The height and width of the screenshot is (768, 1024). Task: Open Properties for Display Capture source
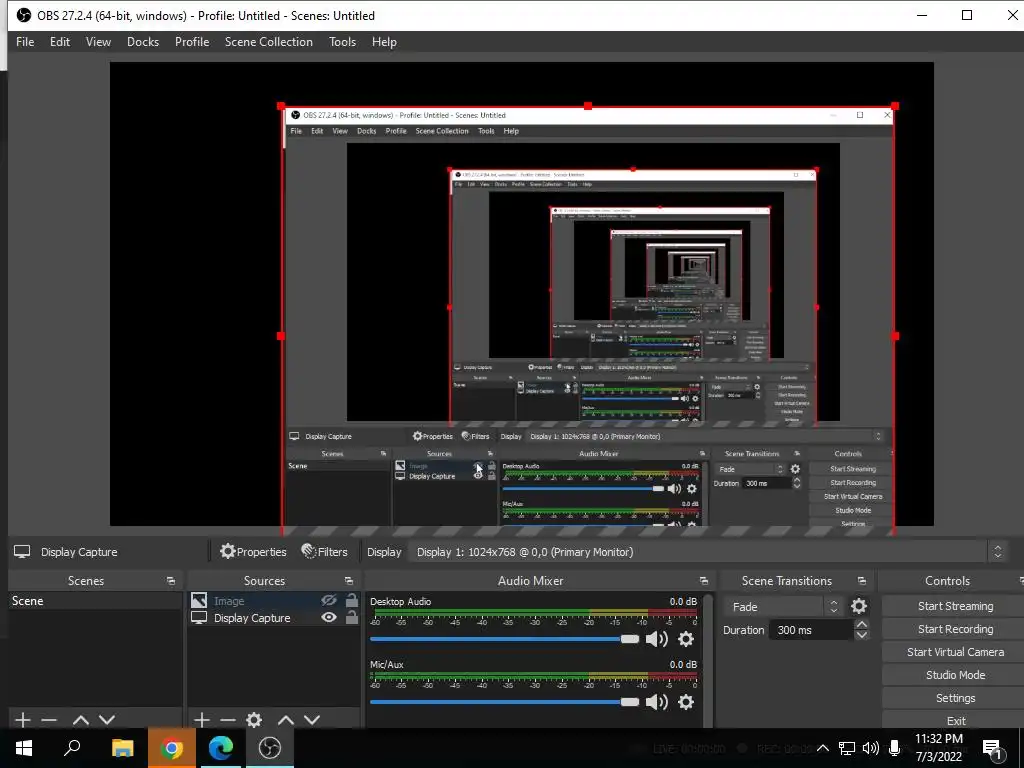(253, 552)
